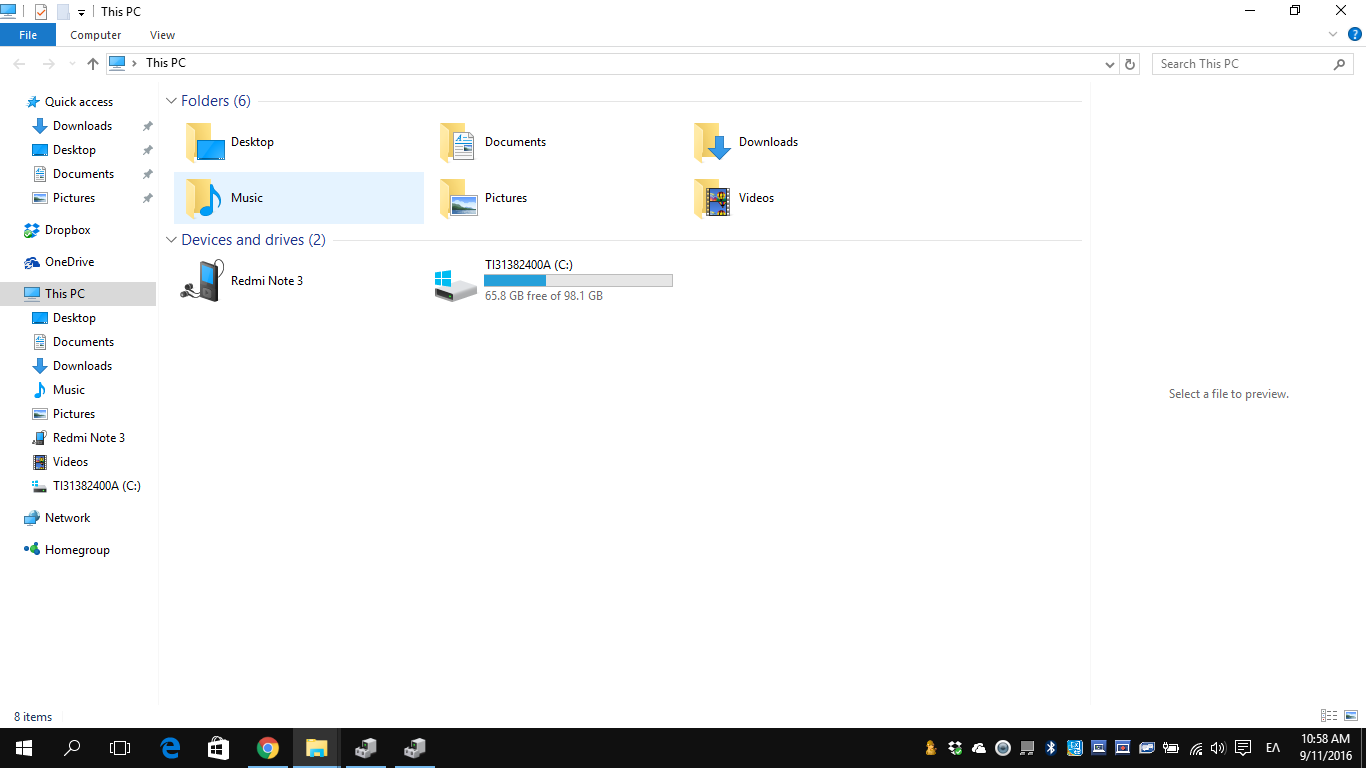Screen dimensions: 1366x768
Task: Click the C: drive storage usage bar
Action: (578, 281)
